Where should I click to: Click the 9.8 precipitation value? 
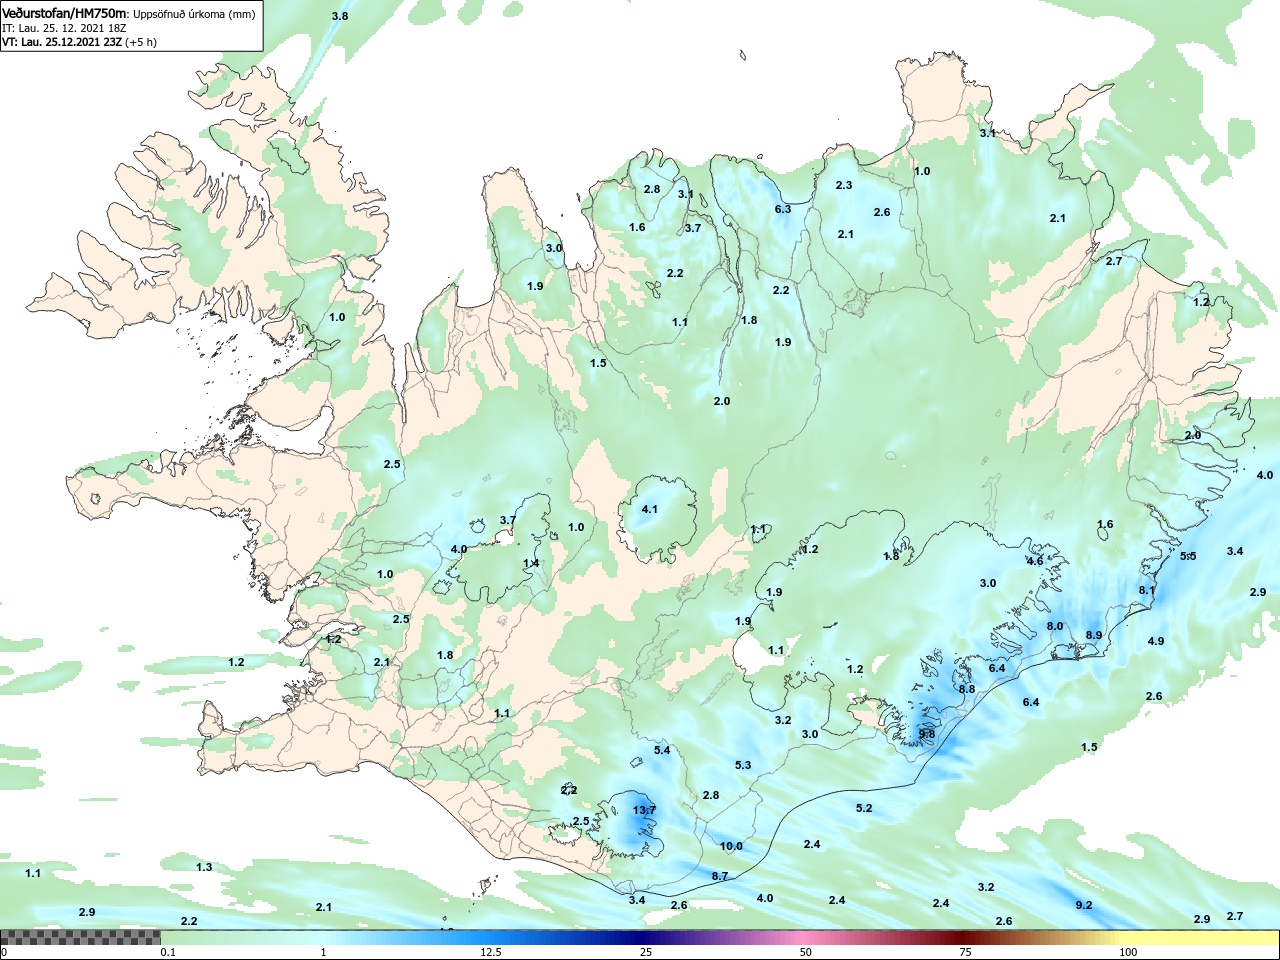click(927, 734)
